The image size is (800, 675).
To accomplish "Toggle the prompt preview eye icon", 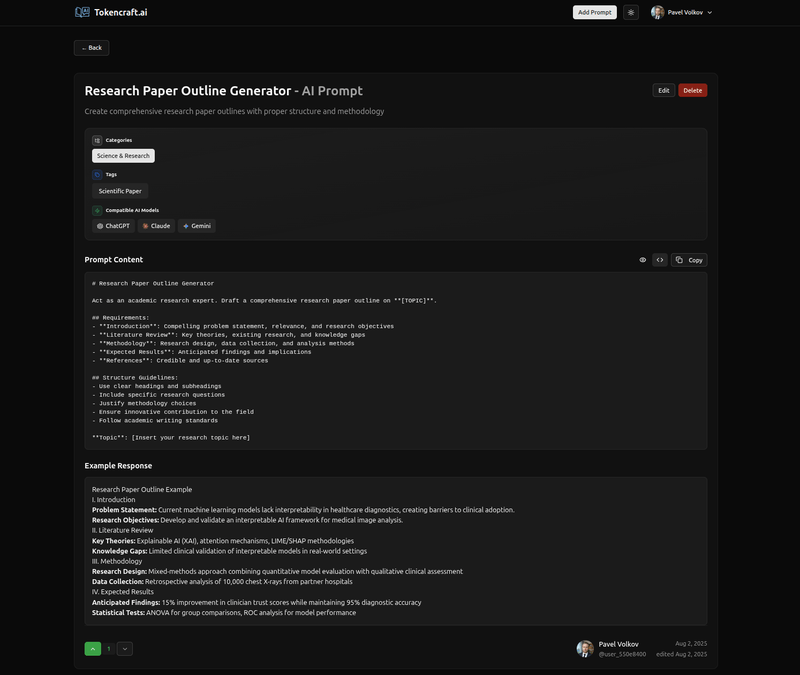I will click(642, 260).
